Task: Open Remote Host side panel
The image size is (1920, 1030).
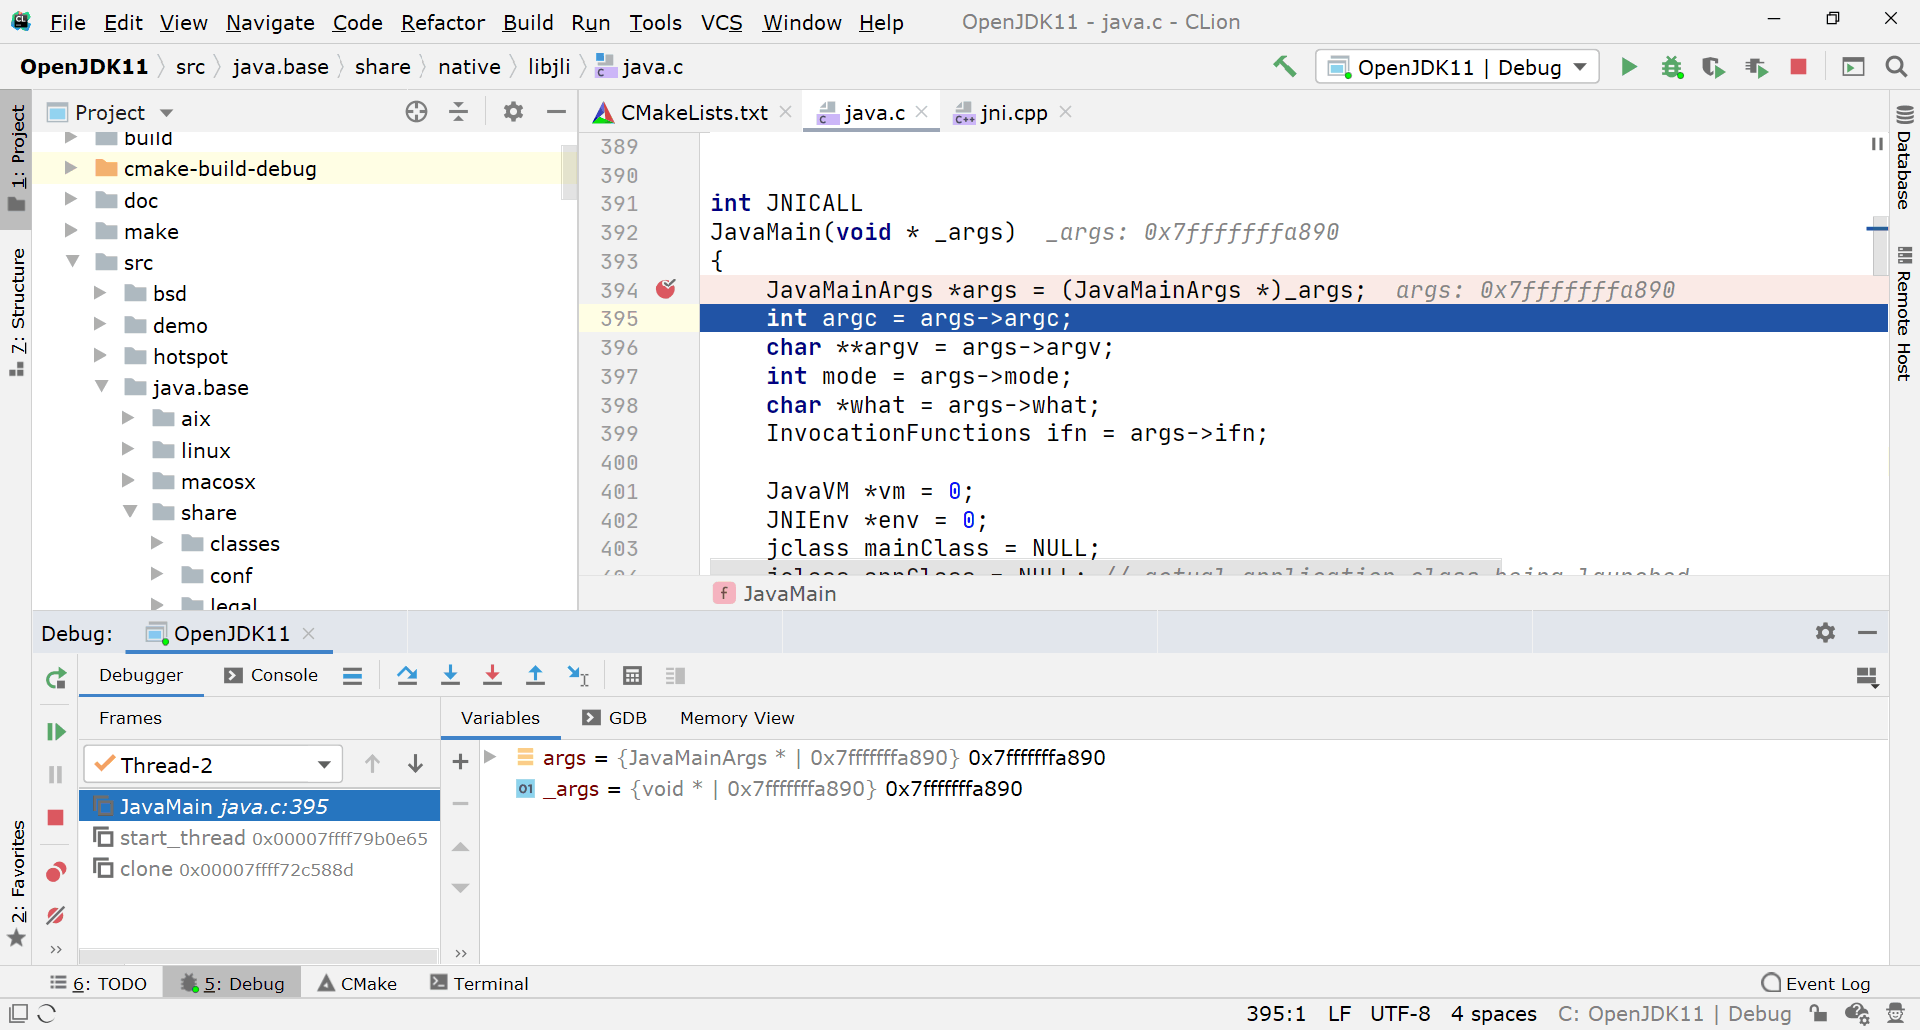Action: pos(1904,312)
